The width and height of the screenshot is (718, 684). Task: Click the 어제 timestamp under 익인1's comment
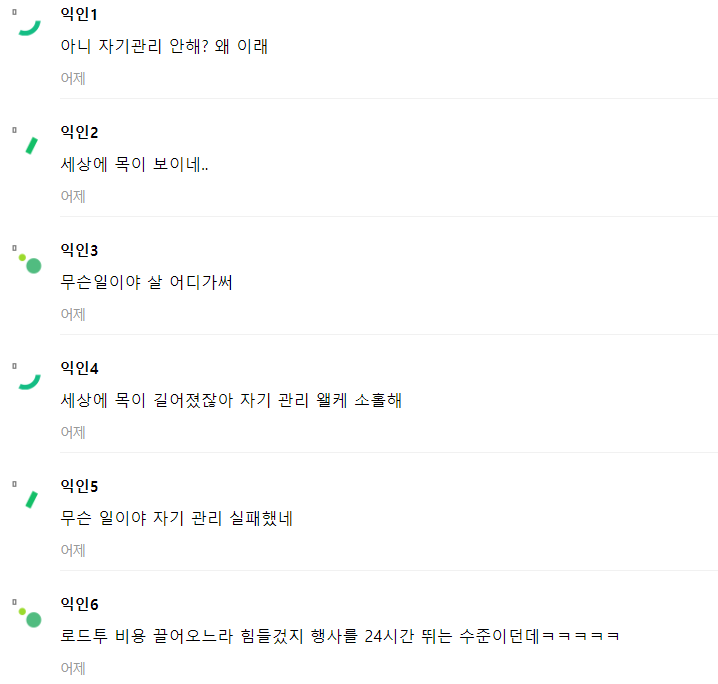coord(73,78)
